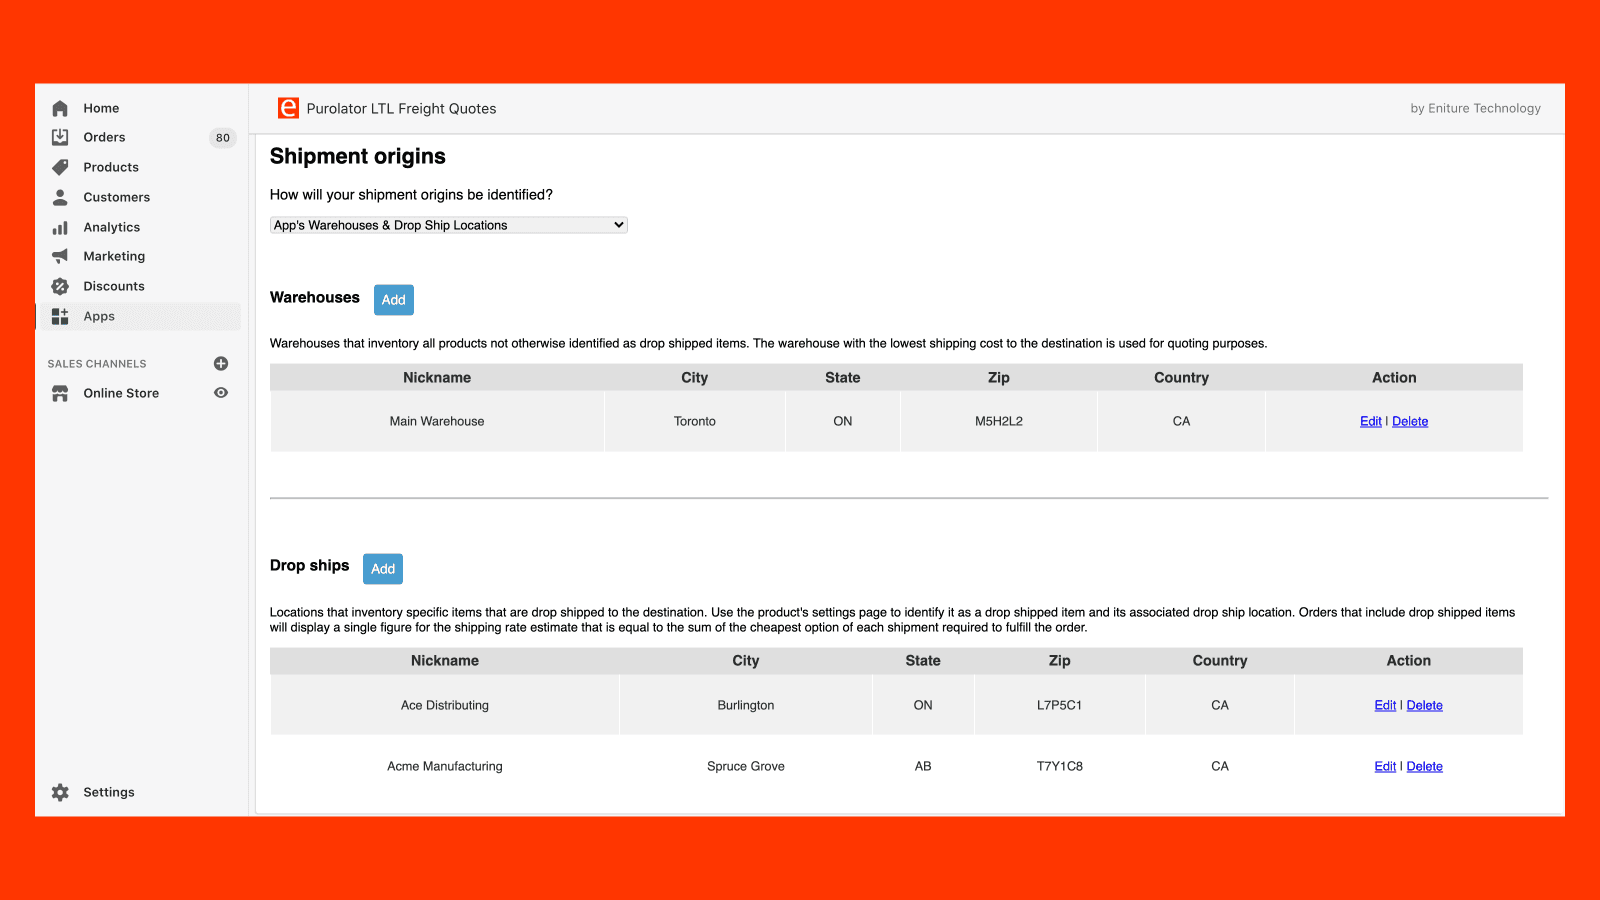The width and height of the screenshot is (1600, 900).
Task: Select the Online Store sales channel
Action: coord(120,393)
